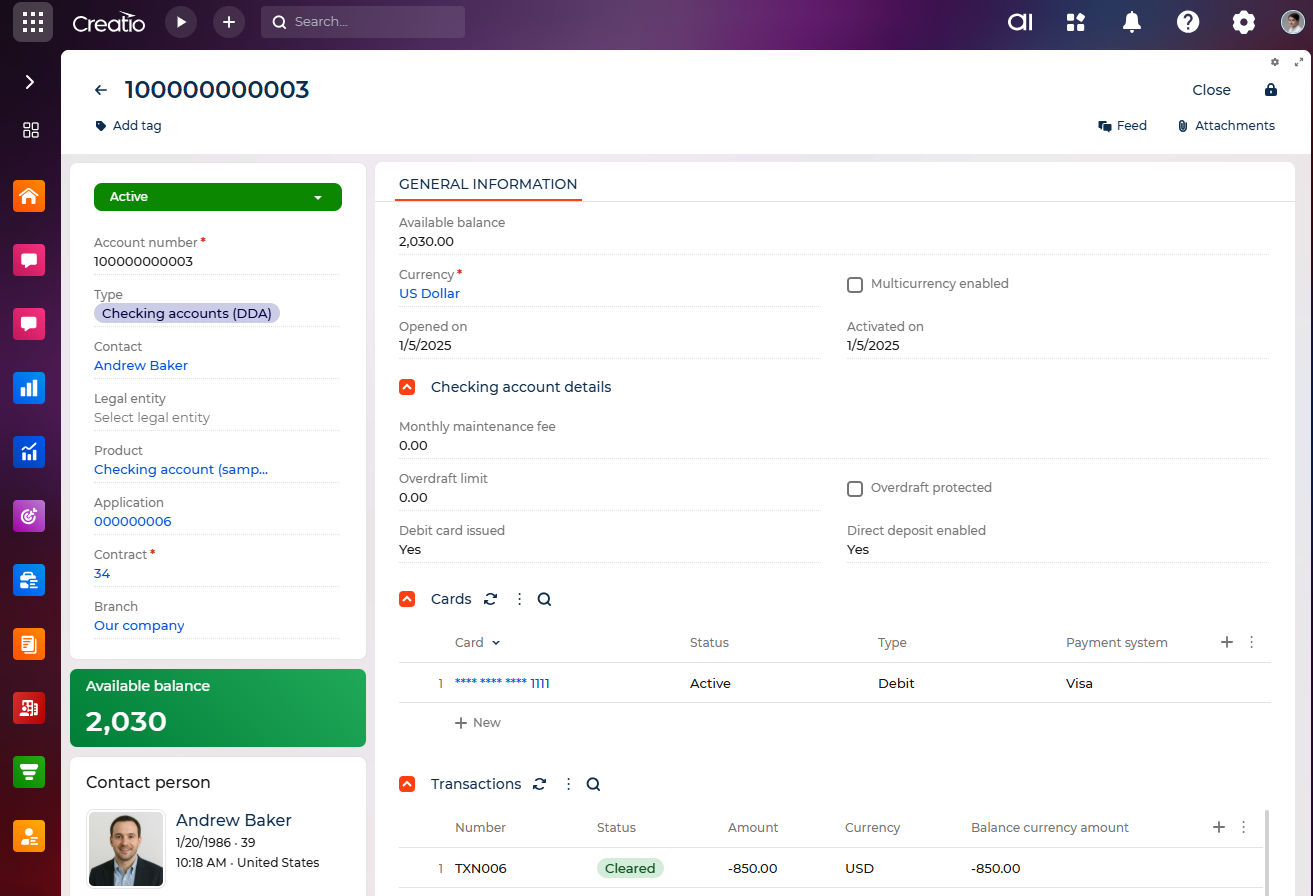Open the system settings gear
The height and width of the screenshot is (896, 1313).
click(1243, 22)
